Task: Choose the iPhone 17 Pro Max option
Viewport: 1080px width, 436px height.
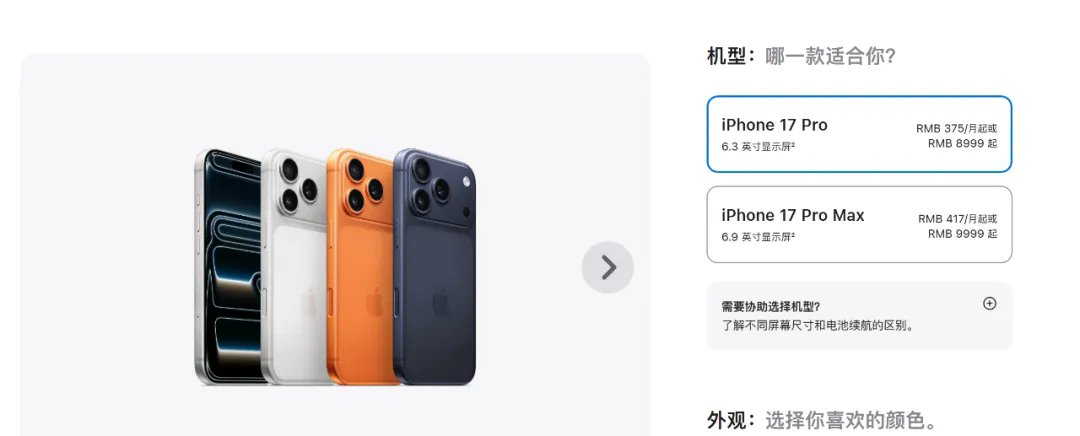Action: (859, 225)
